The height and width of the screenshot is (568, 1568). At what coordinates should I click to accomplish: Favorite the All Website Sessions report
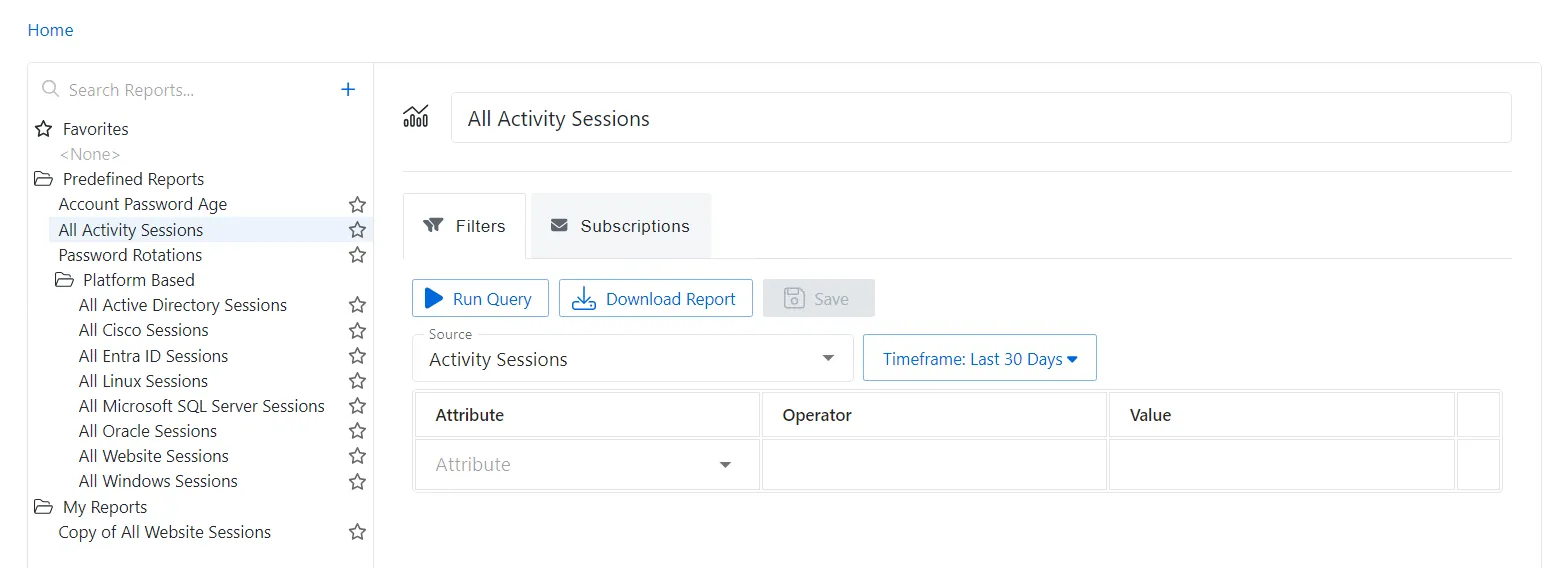pyautogui.click(x=357, y=457)
